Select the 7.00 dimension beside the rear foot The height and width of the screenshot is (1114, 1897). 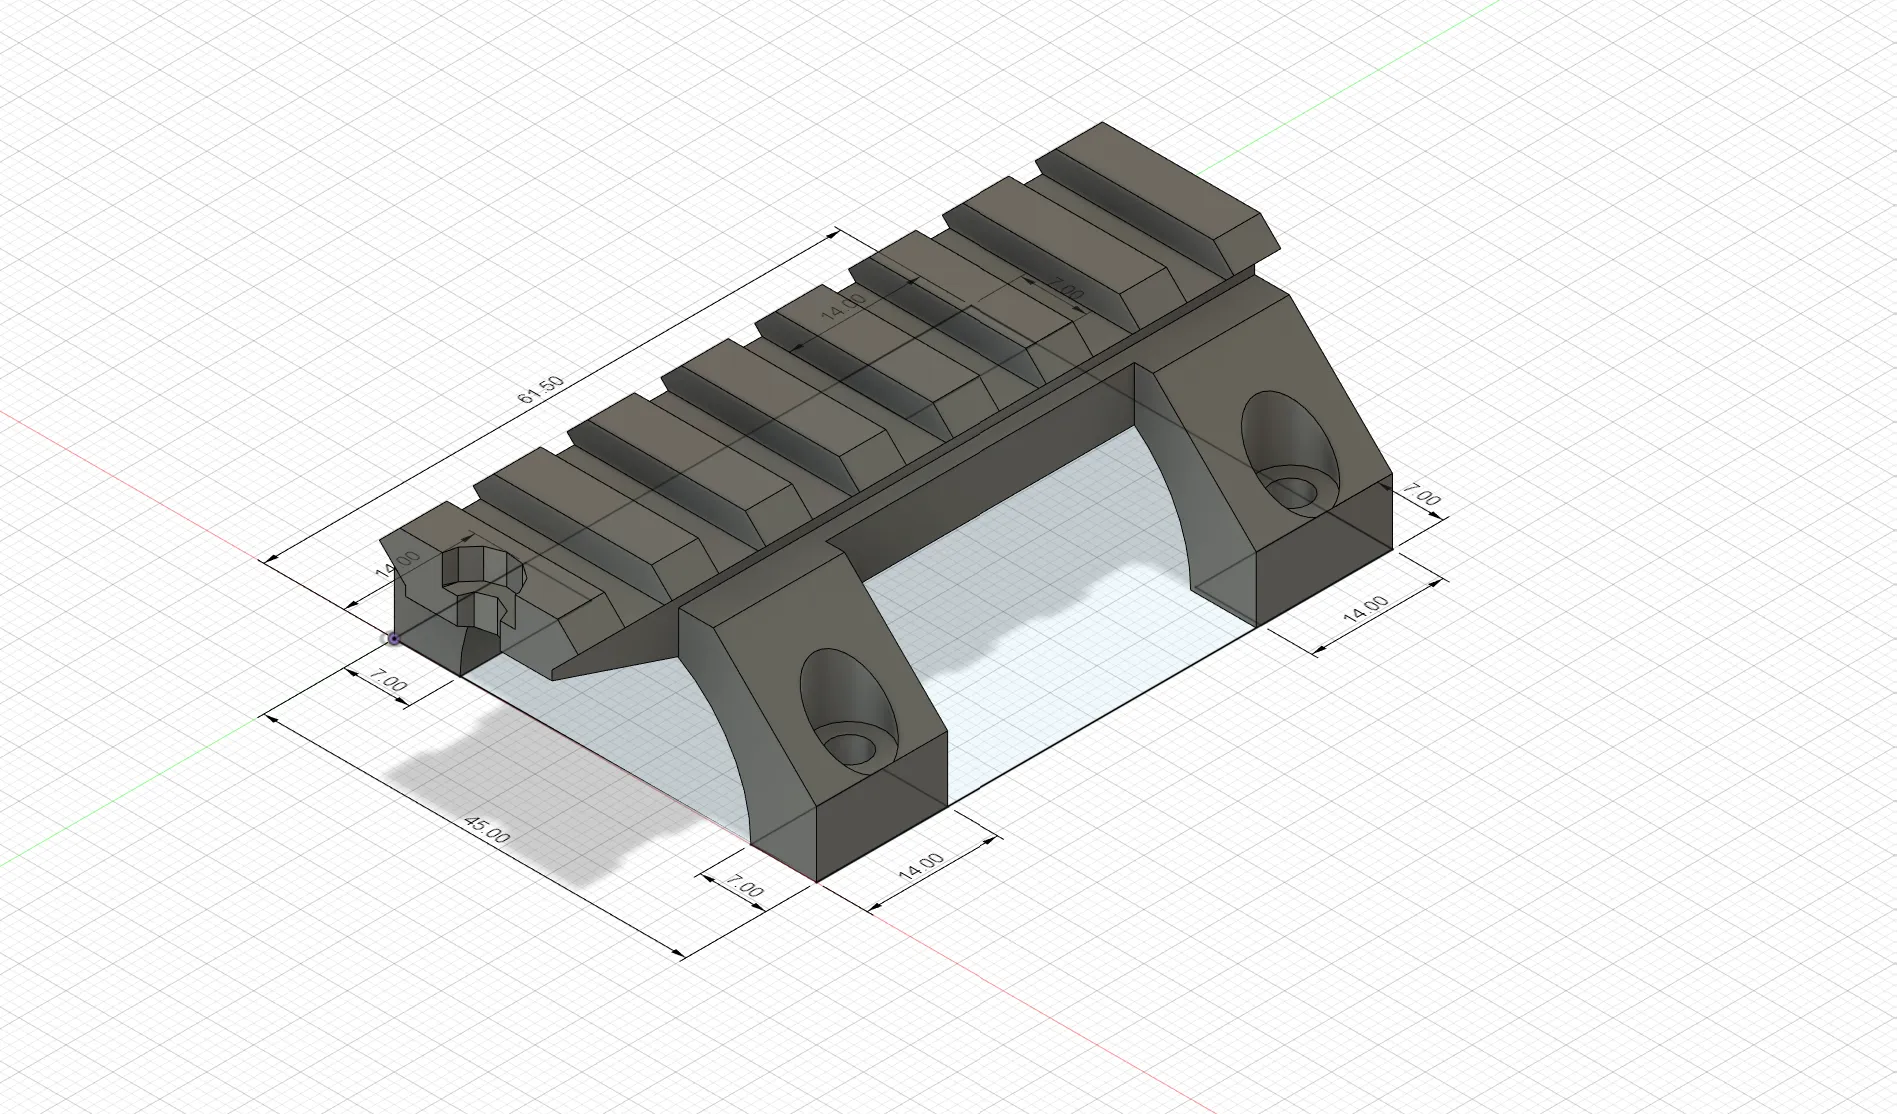click(1422, 494)
